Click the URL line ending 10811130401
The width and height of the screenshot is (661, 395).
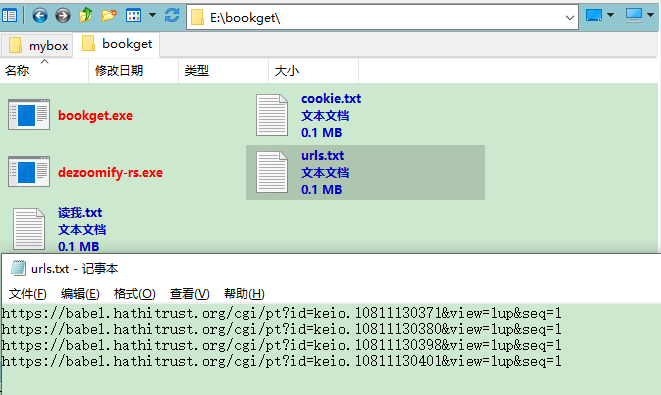click(282, 361)
